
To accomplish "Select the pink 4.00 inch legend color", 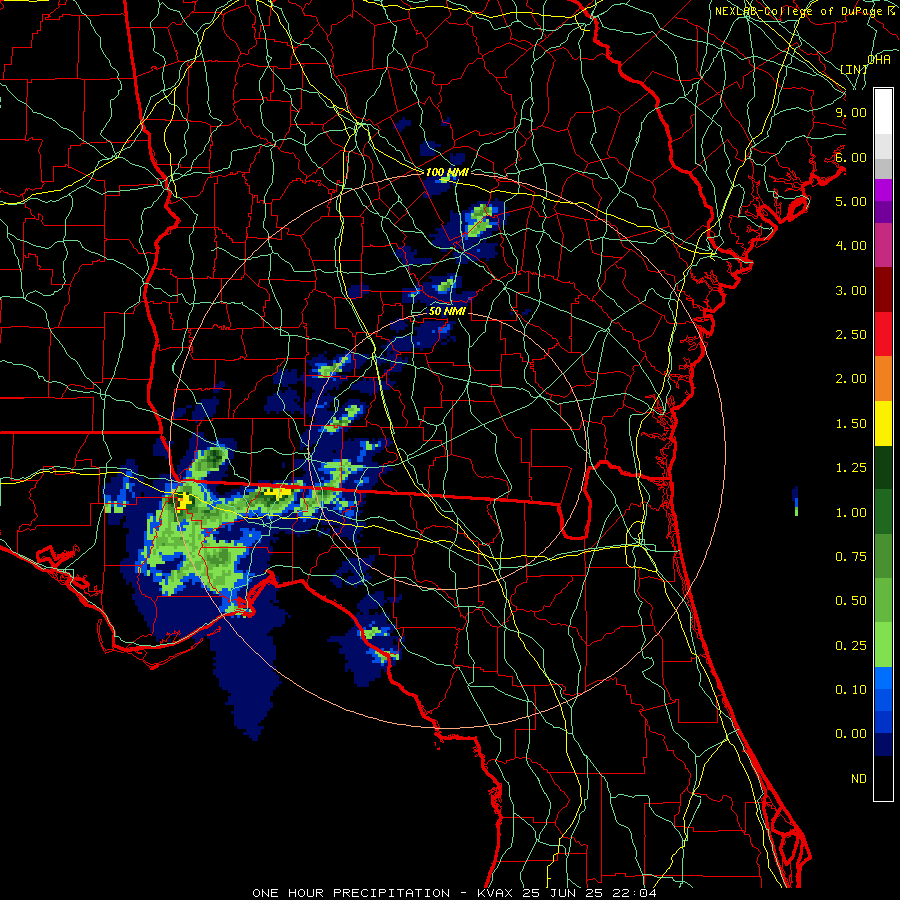I will pyautogui.click(x=883, y=245).
